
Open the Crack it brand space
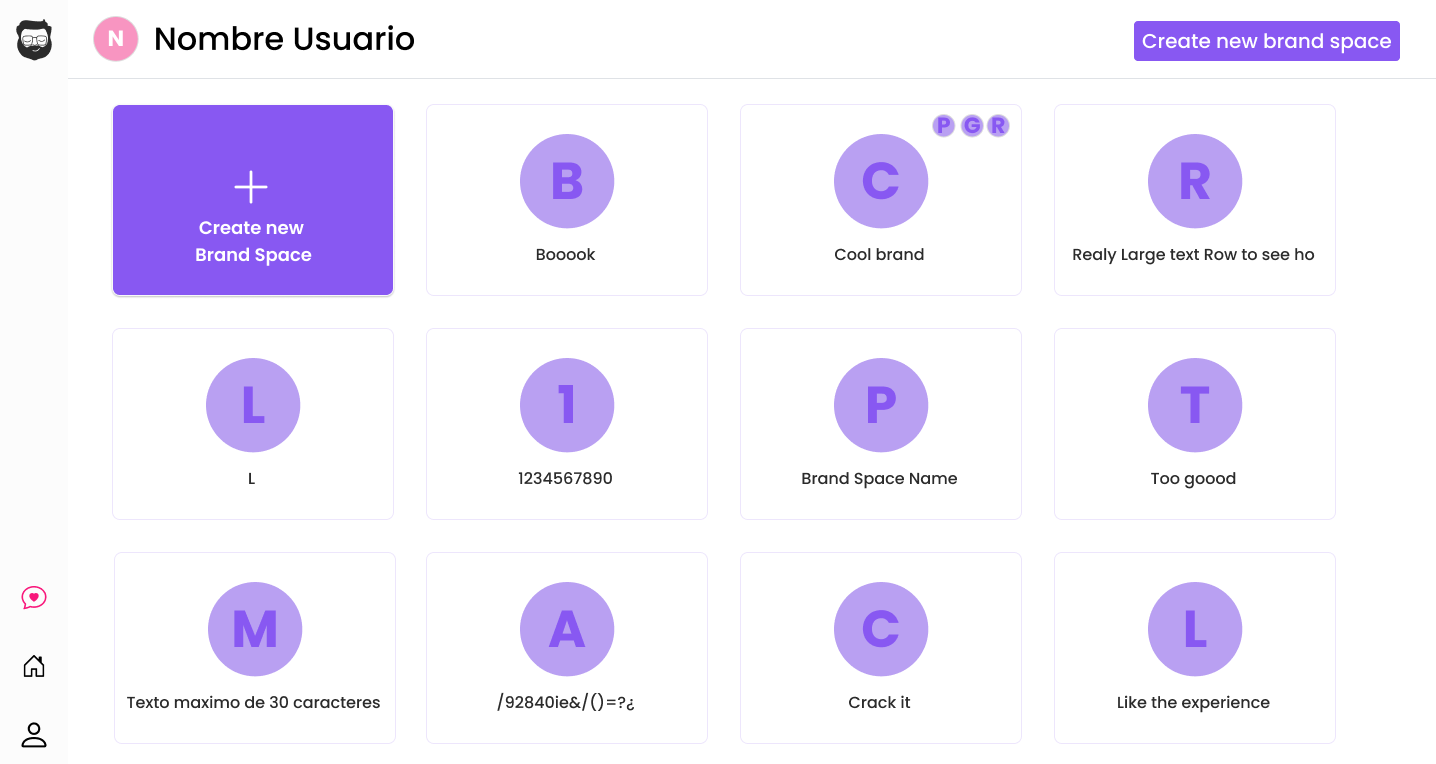881,648
